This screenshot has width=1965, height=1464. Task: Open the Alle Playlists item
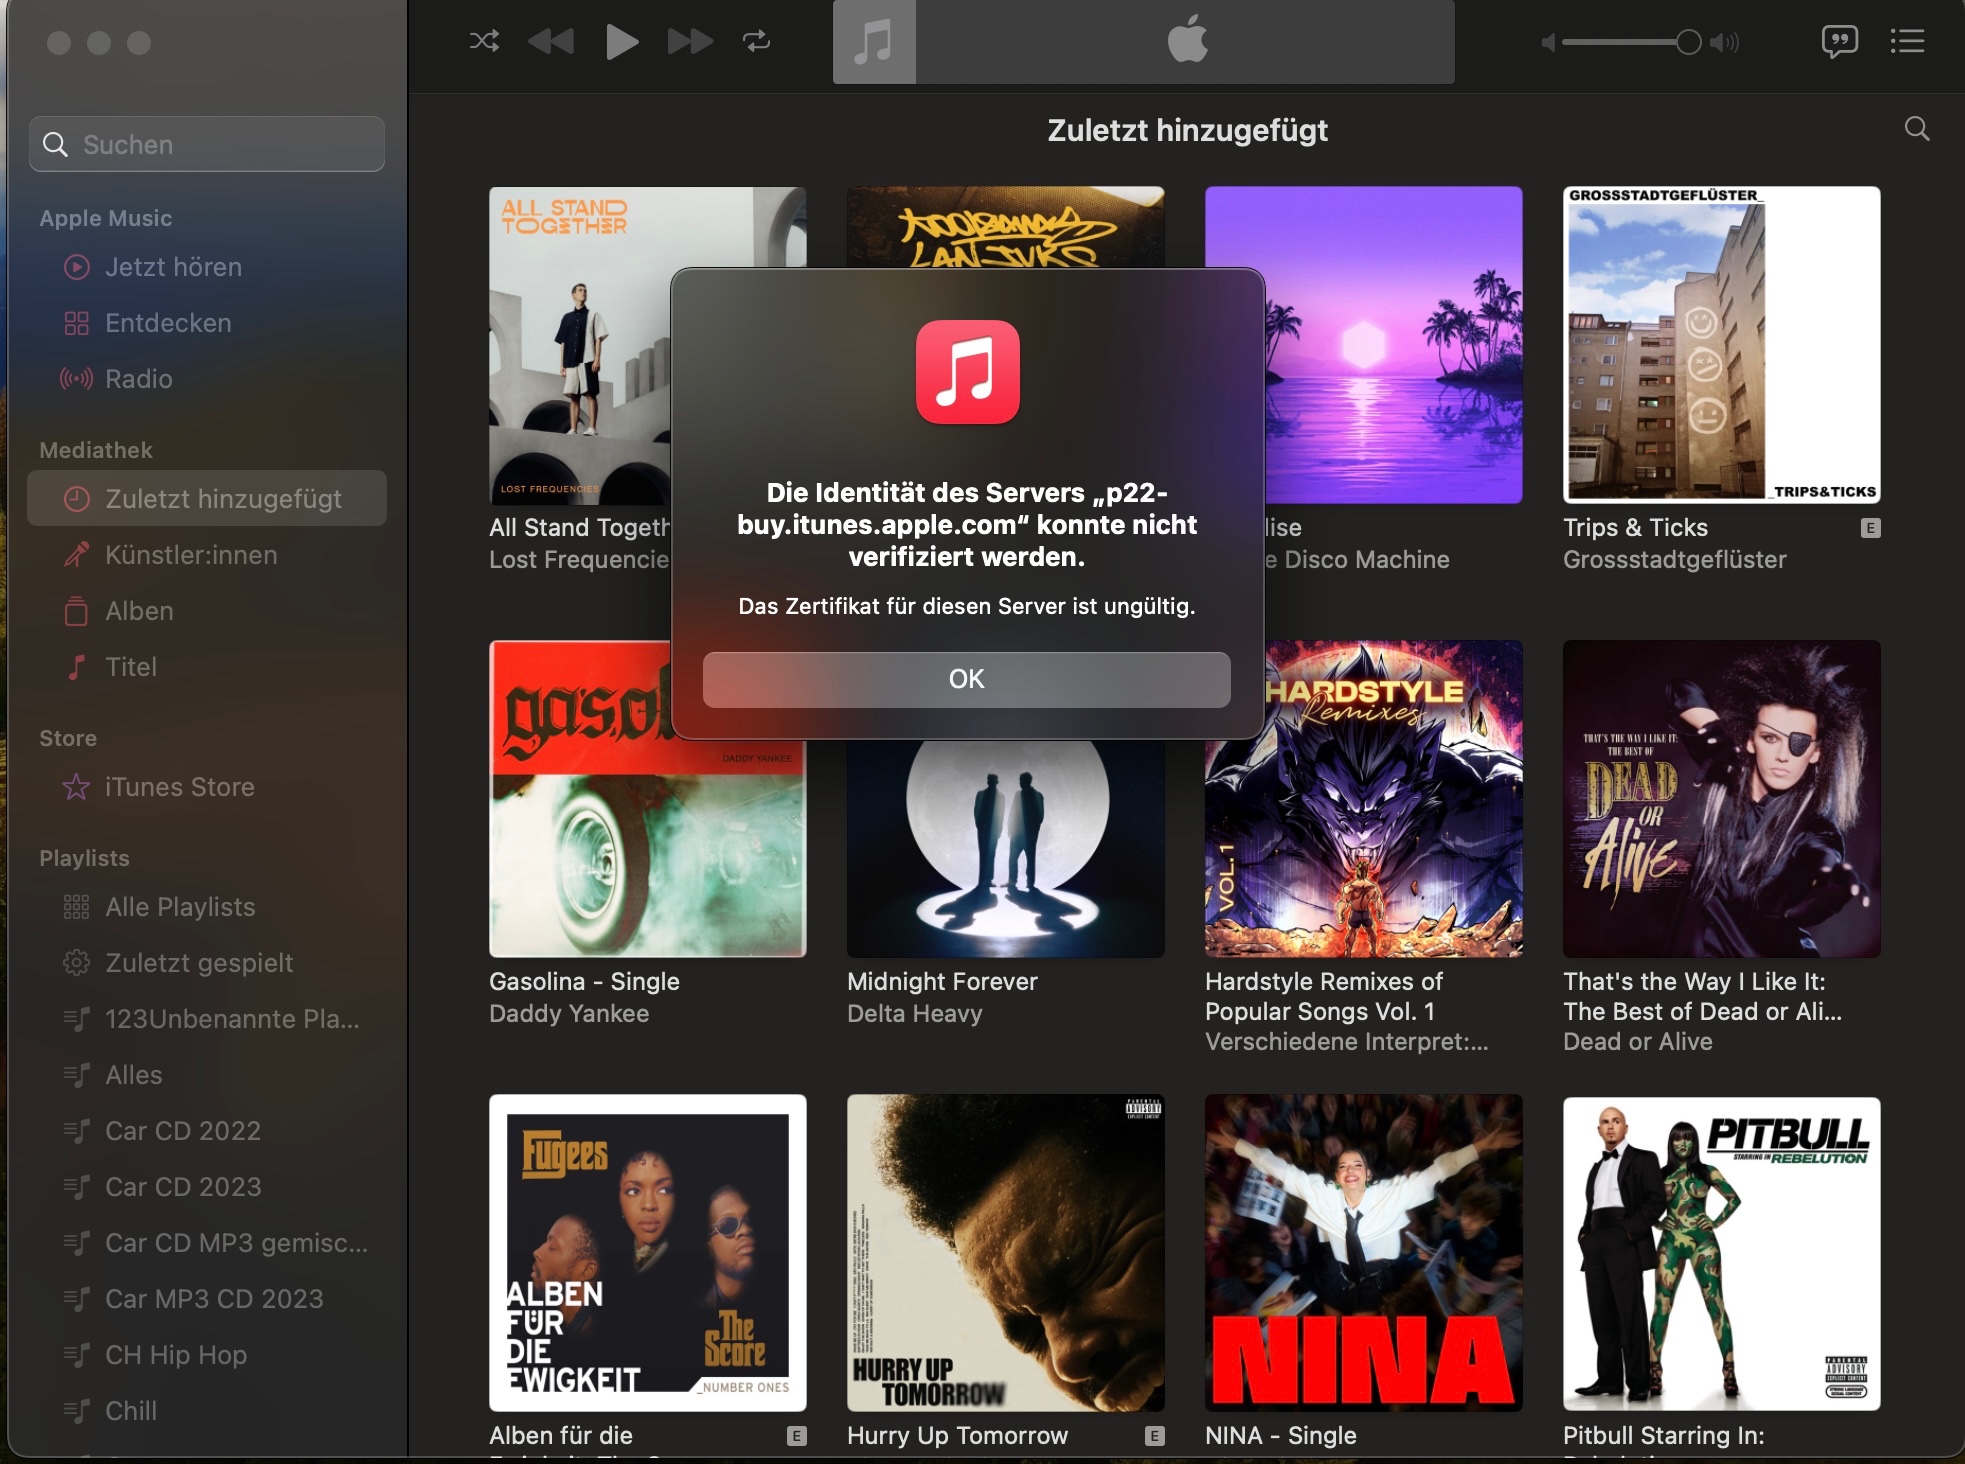180,907
